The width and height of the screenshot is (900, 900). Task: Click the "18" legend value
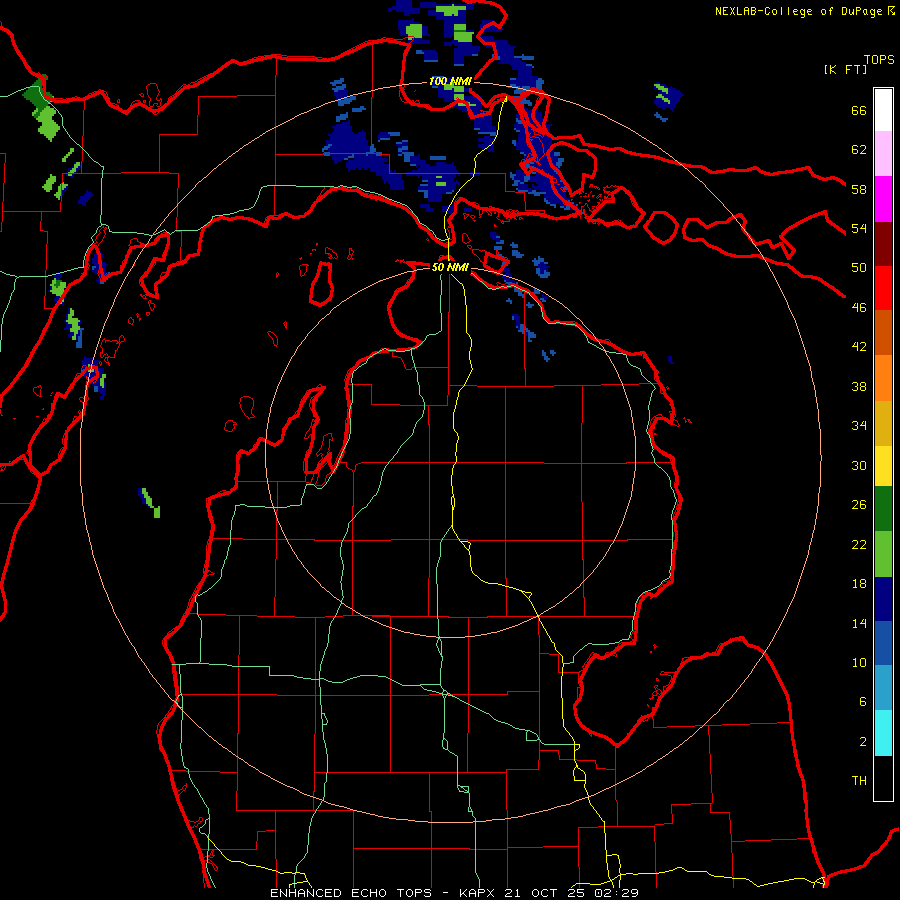point(859,584)
